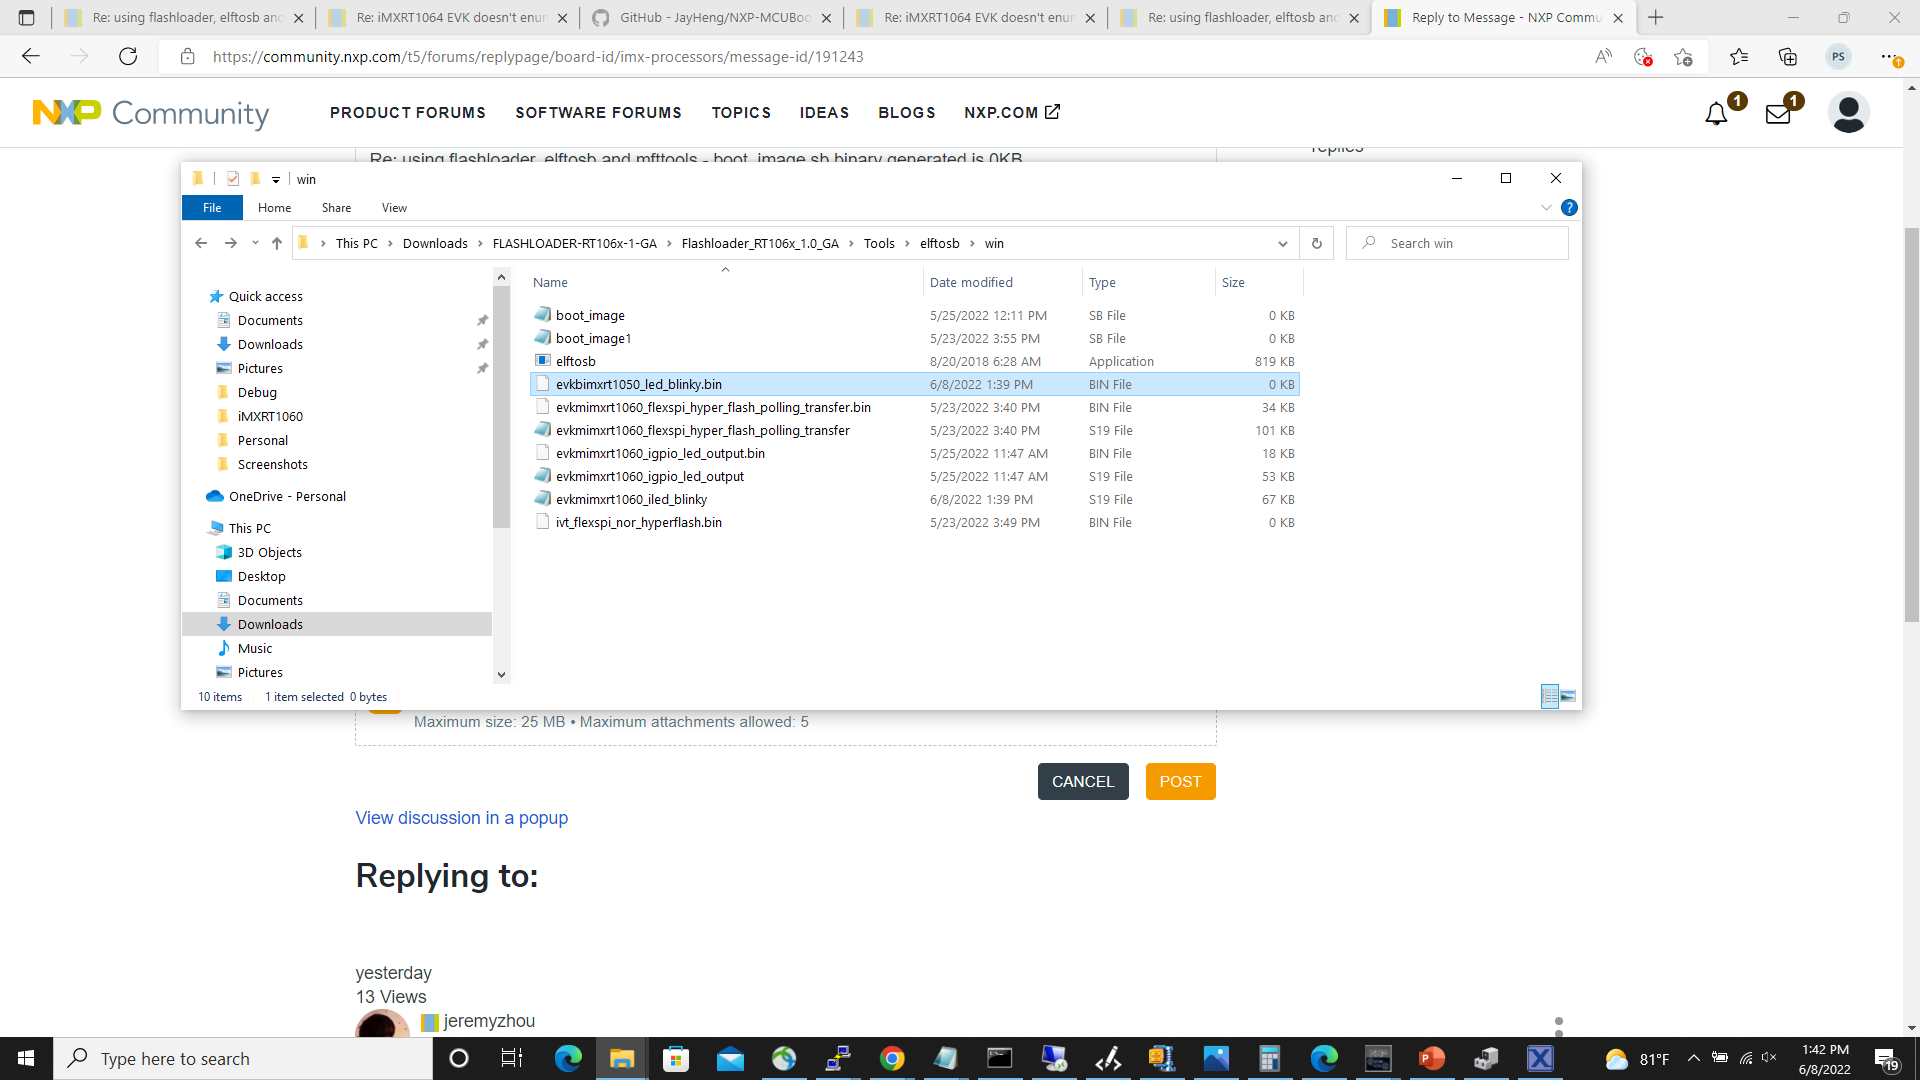Open OneDrive - Personal in sidebar
The height and width of the screenshot is (1080, 1920).
click(287, 496)
